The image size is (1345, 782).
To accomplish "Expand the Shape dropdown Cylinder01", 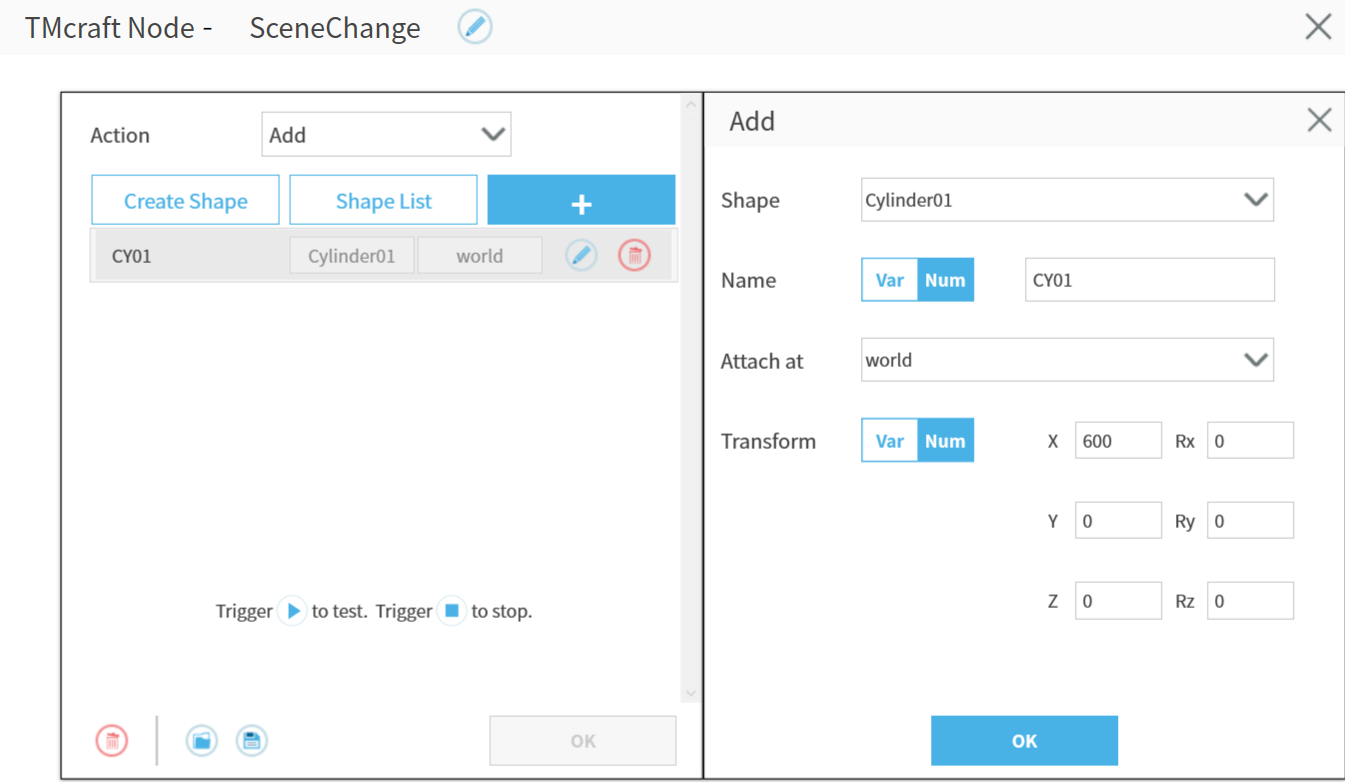I will pyautogui.click(x=1066, y=200).
